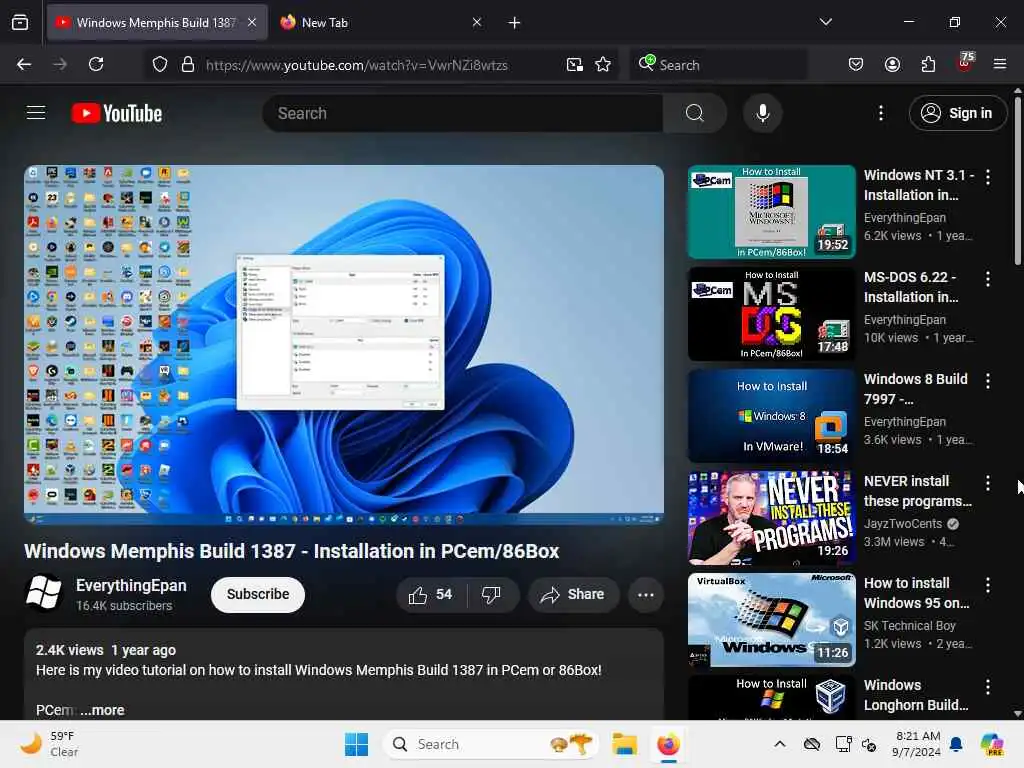The width and height of the screenshot is (1024, 768).
Task: Open the Extensions puzzle icon
Action: click(x=928, y=64)
